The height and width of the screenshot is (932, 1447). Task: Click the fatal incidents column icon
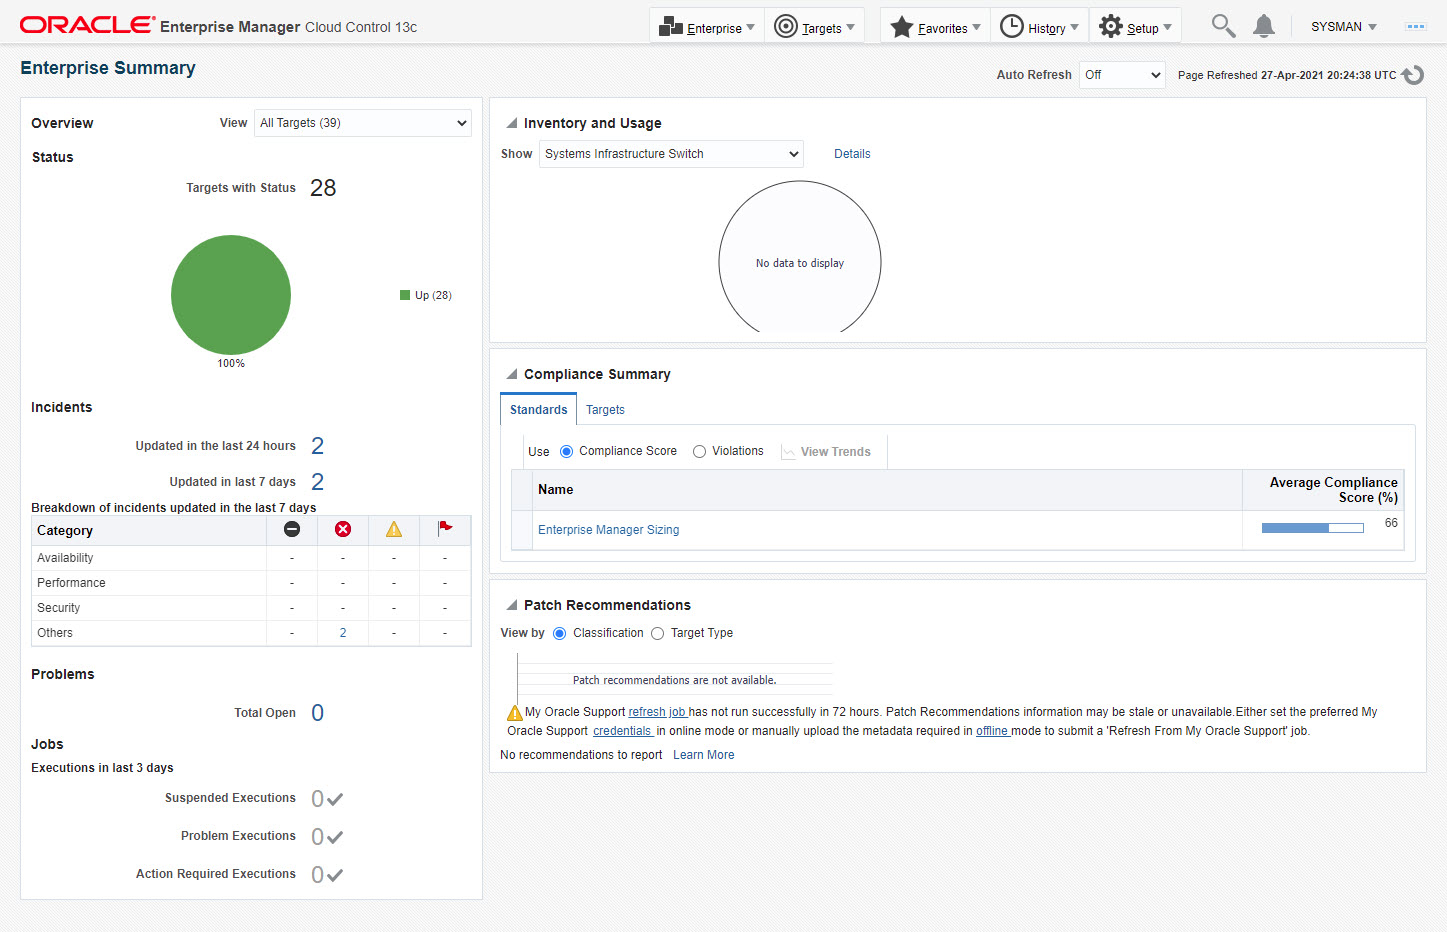[292, 529]
